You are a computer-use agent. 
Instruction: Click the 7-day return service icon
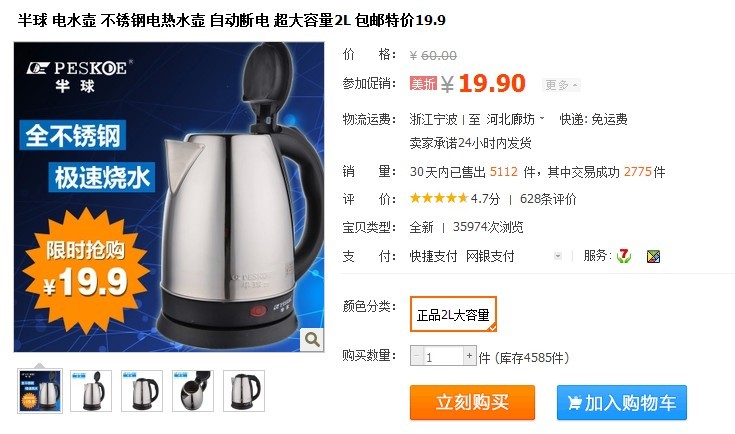[624, 256]
